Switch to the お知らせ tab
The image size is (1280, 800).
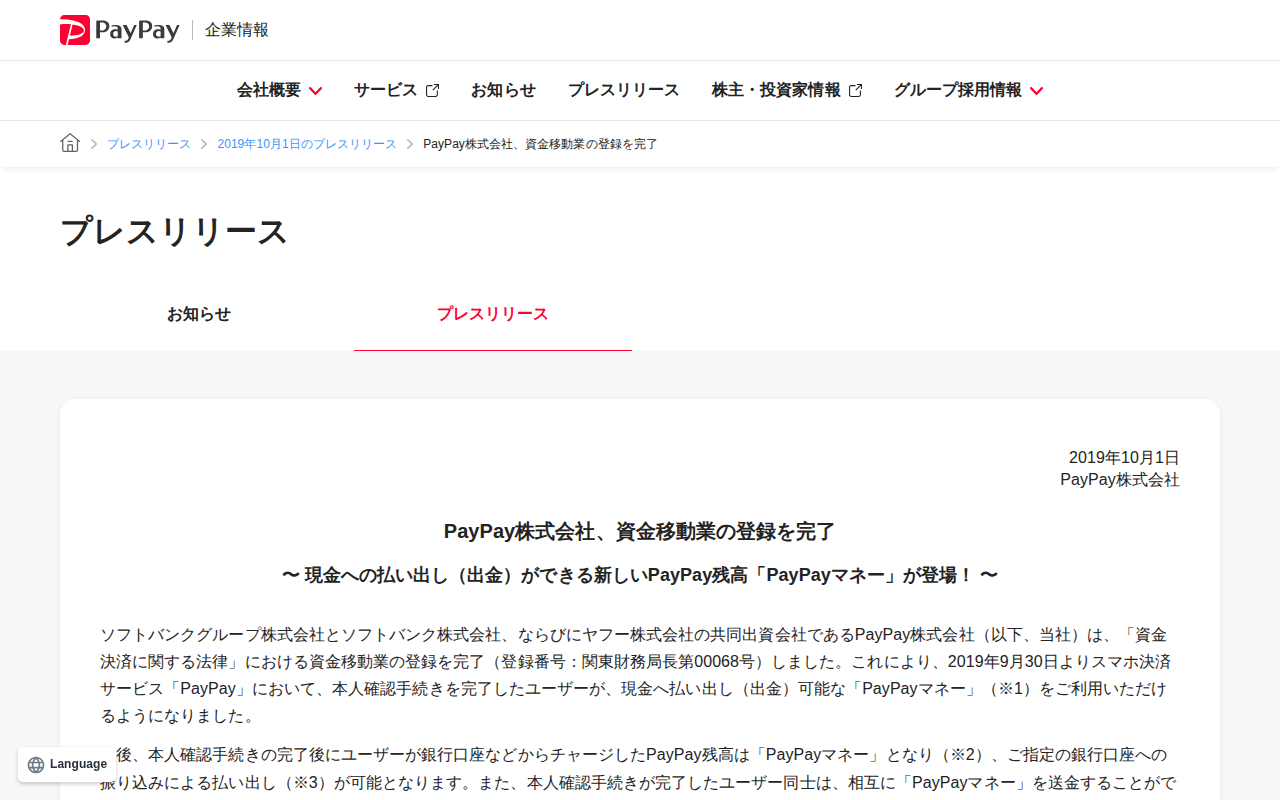[x=199, y=314]
